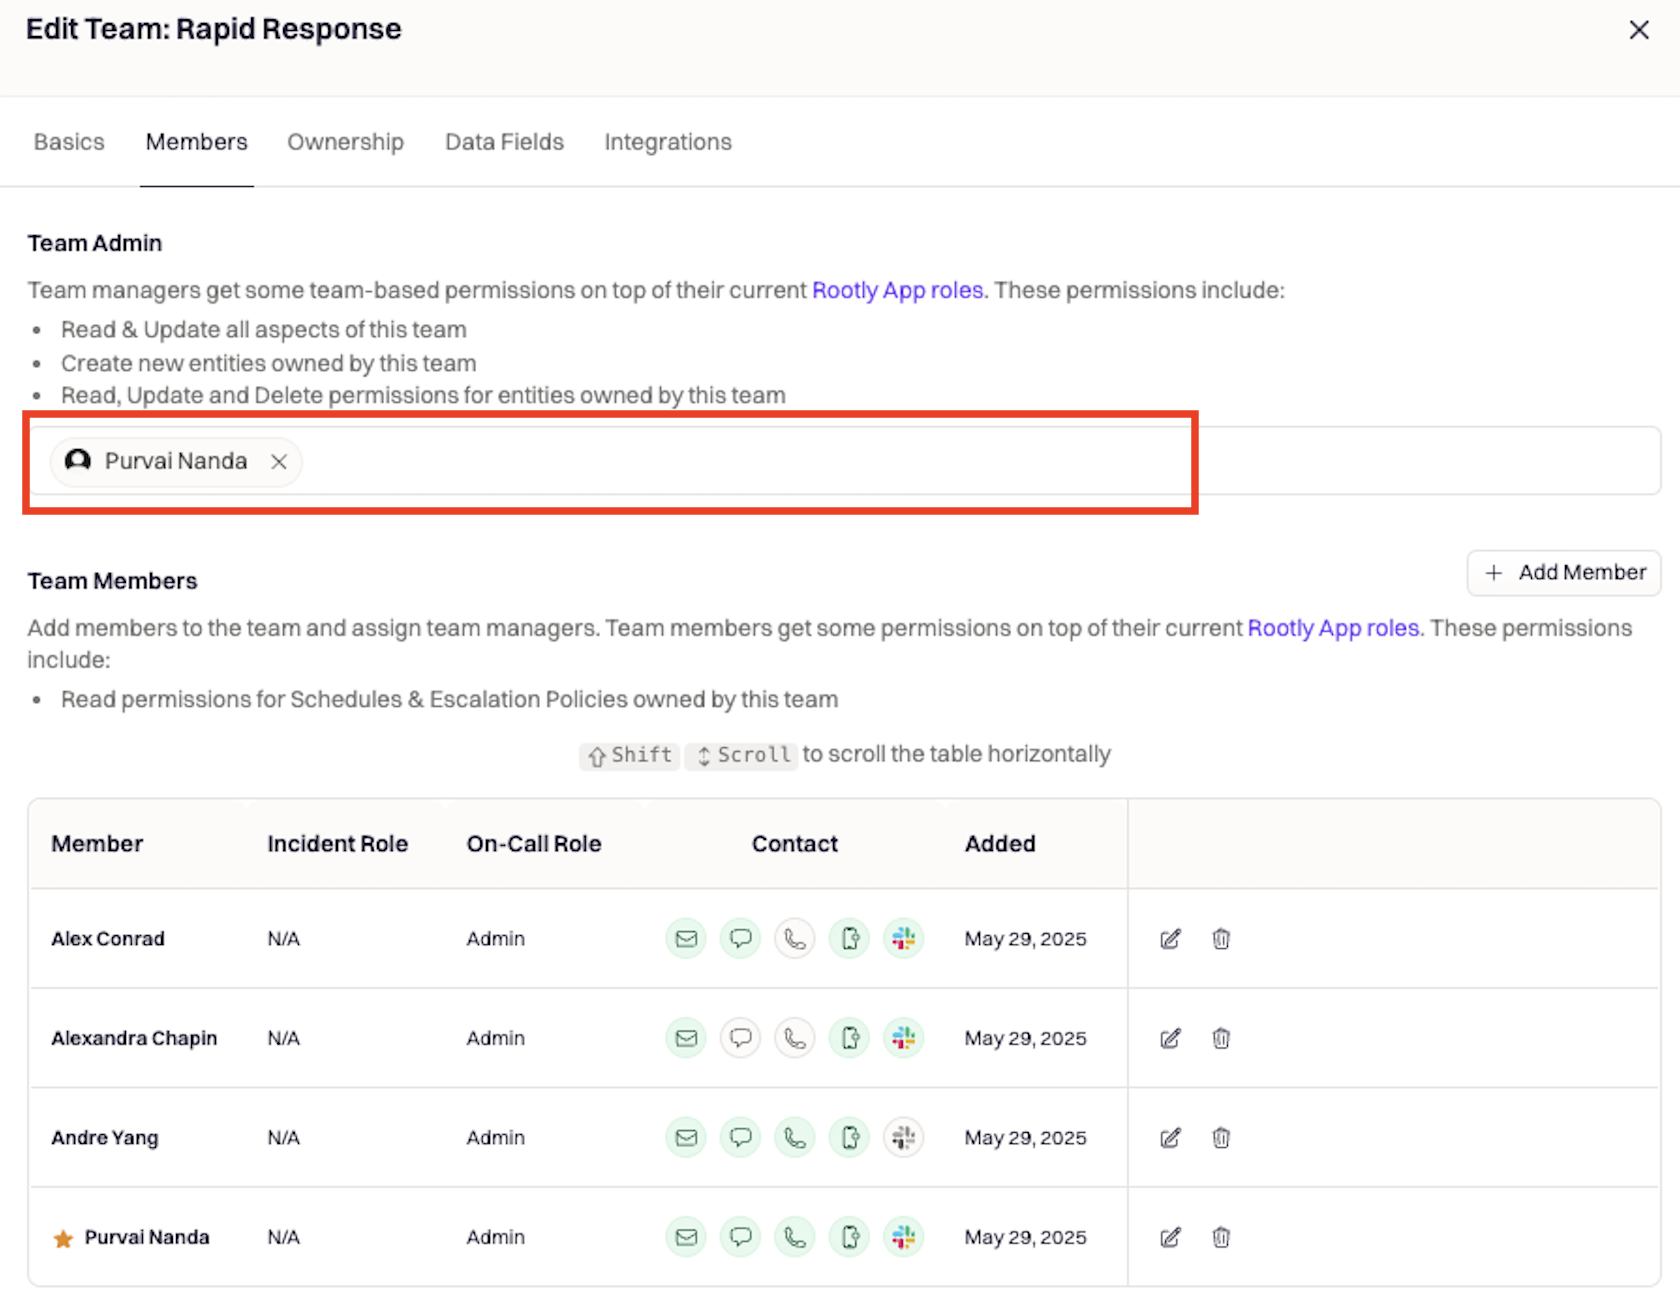
Task: Click the On-Call Role column header
Action: pos(534,844)
